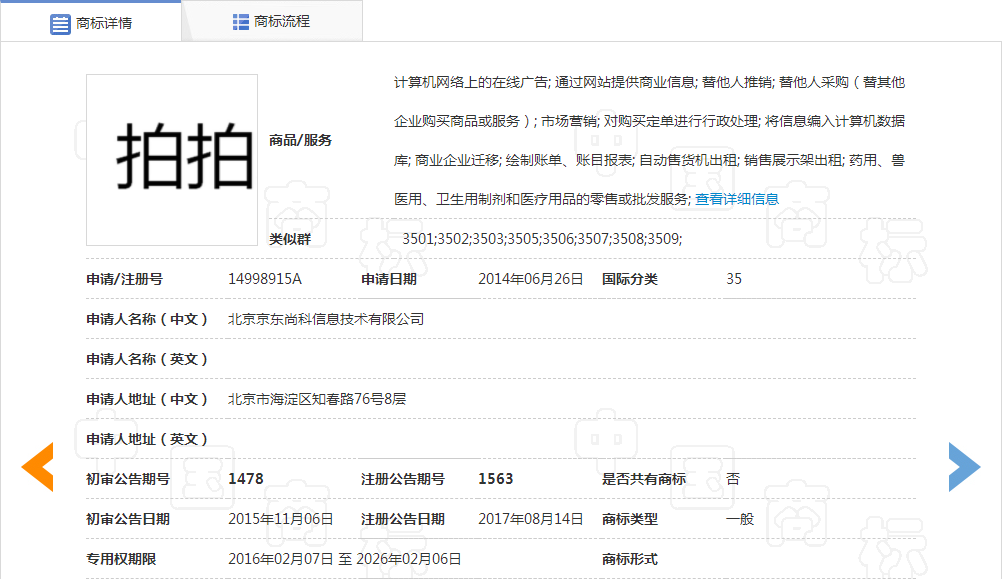Click the 是否共有商标 label
Viewport: 1004px width, 579px height.
pyautogui.click(x=644, y=479)
